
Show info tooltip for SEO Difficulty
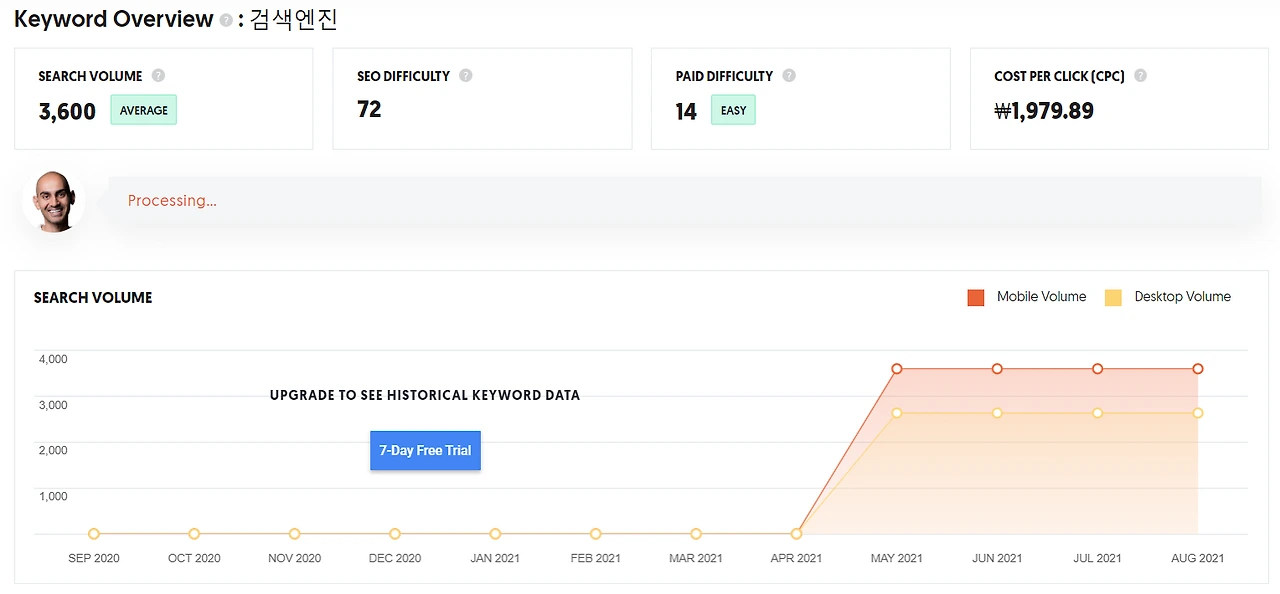[465, 75]
